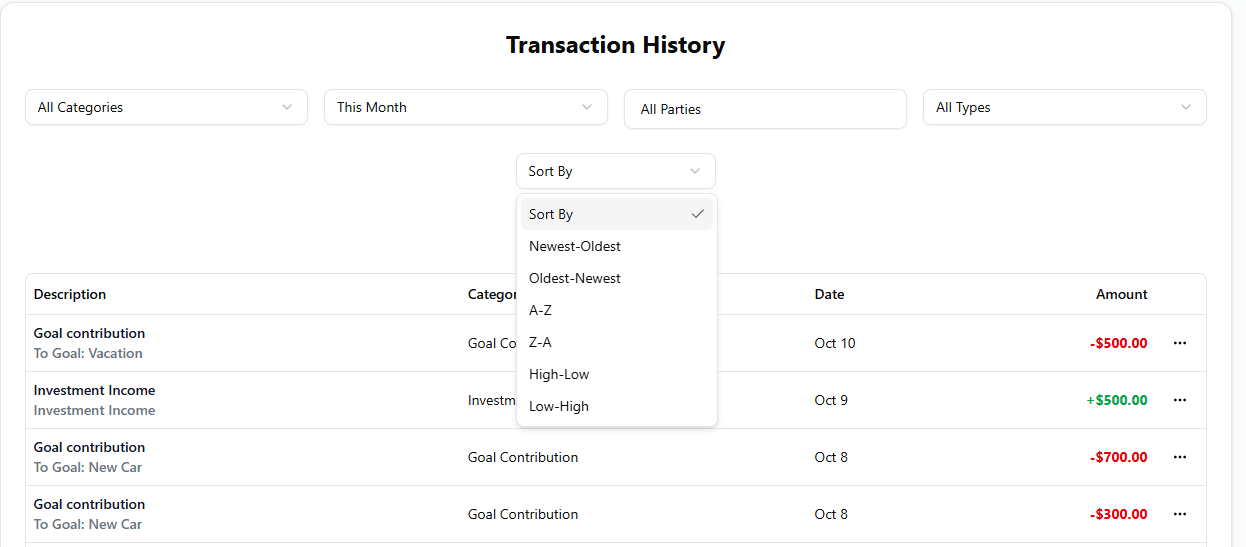This screenshot has height=547, width=1246.
Task: Sort transactions A-Z
Action: 541,310
